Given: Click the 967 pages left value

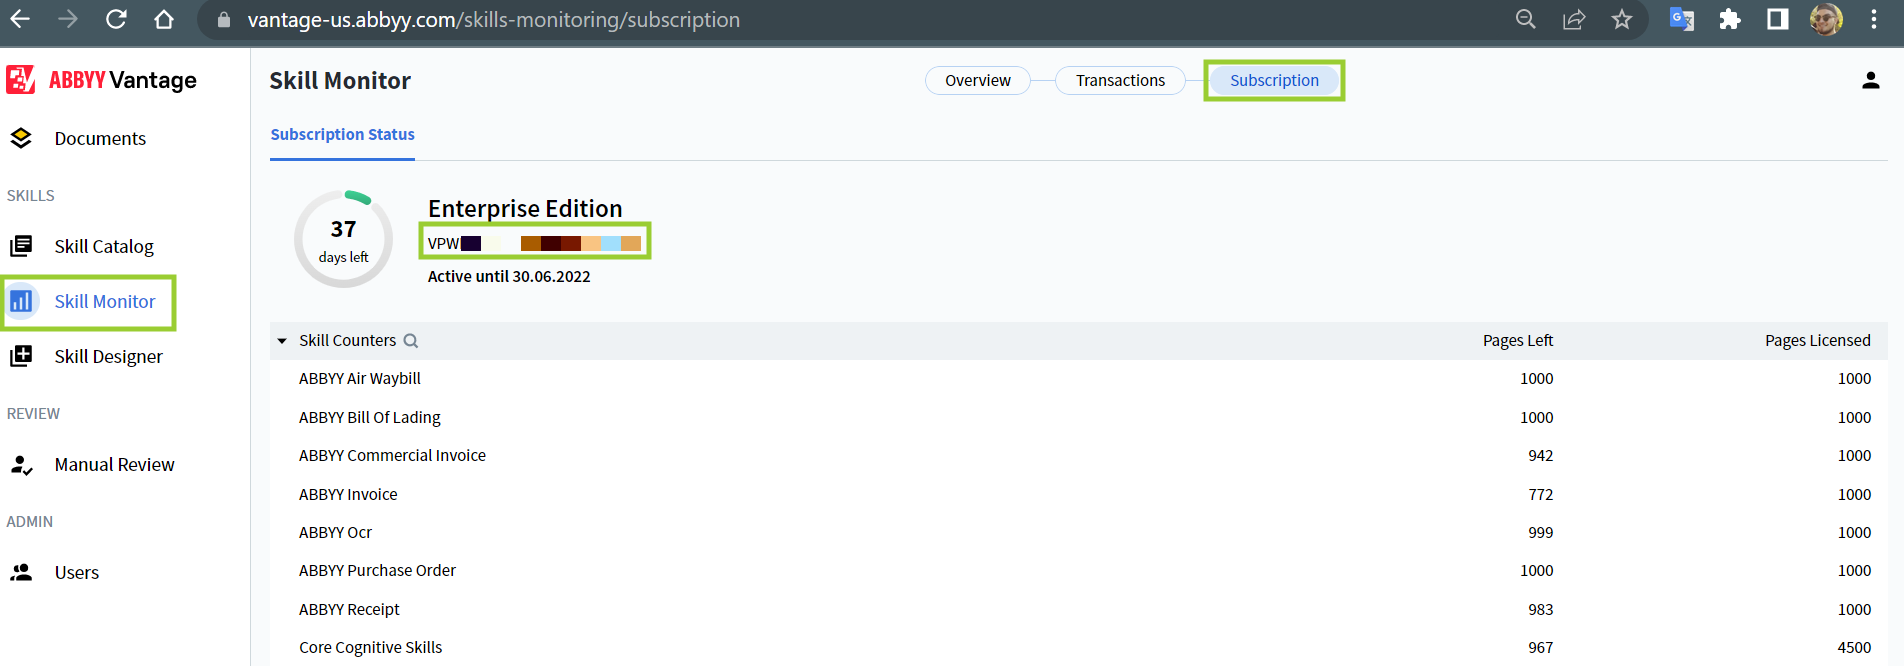Looking at the screenshot, I should [x=1540, y=647].
